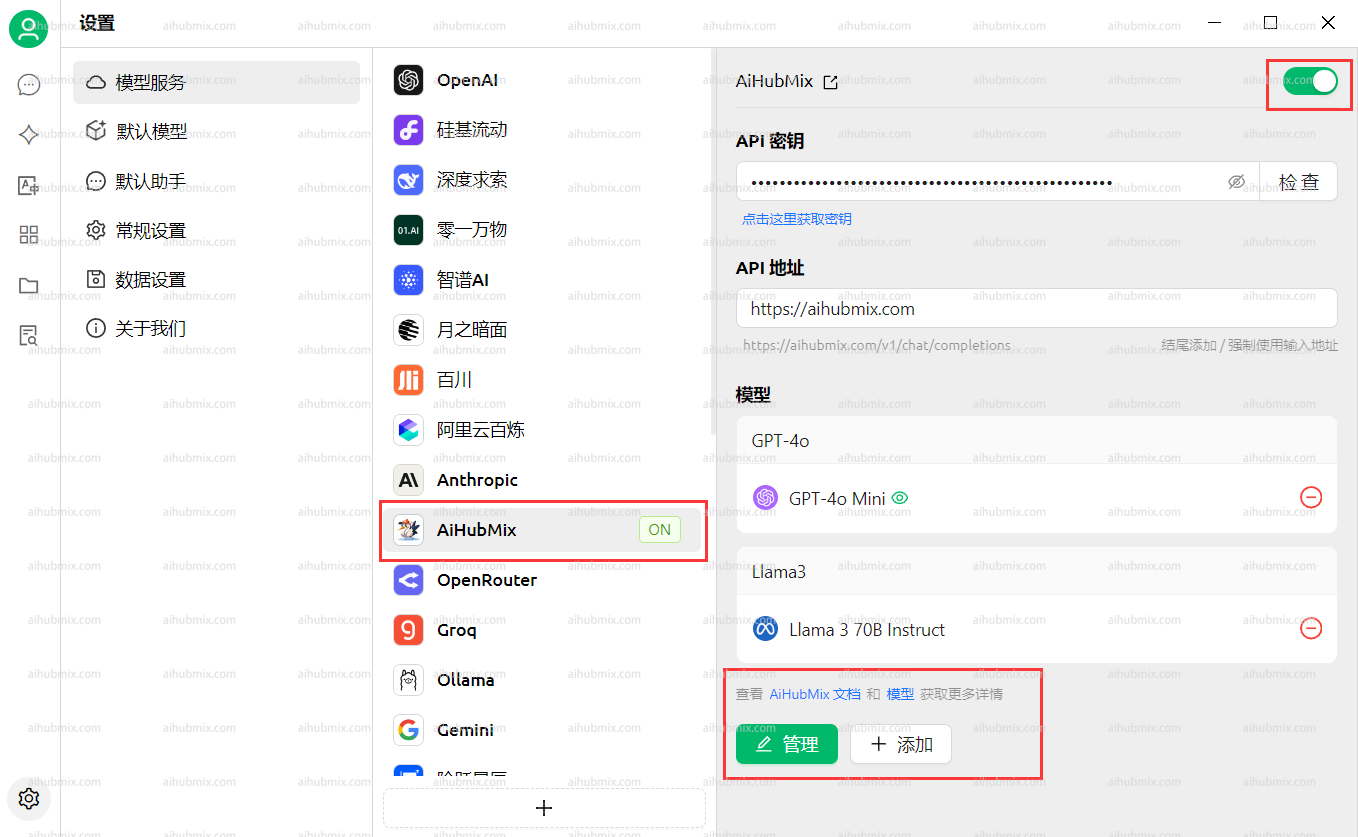Click the GPT-4o Mini model name

837,497
